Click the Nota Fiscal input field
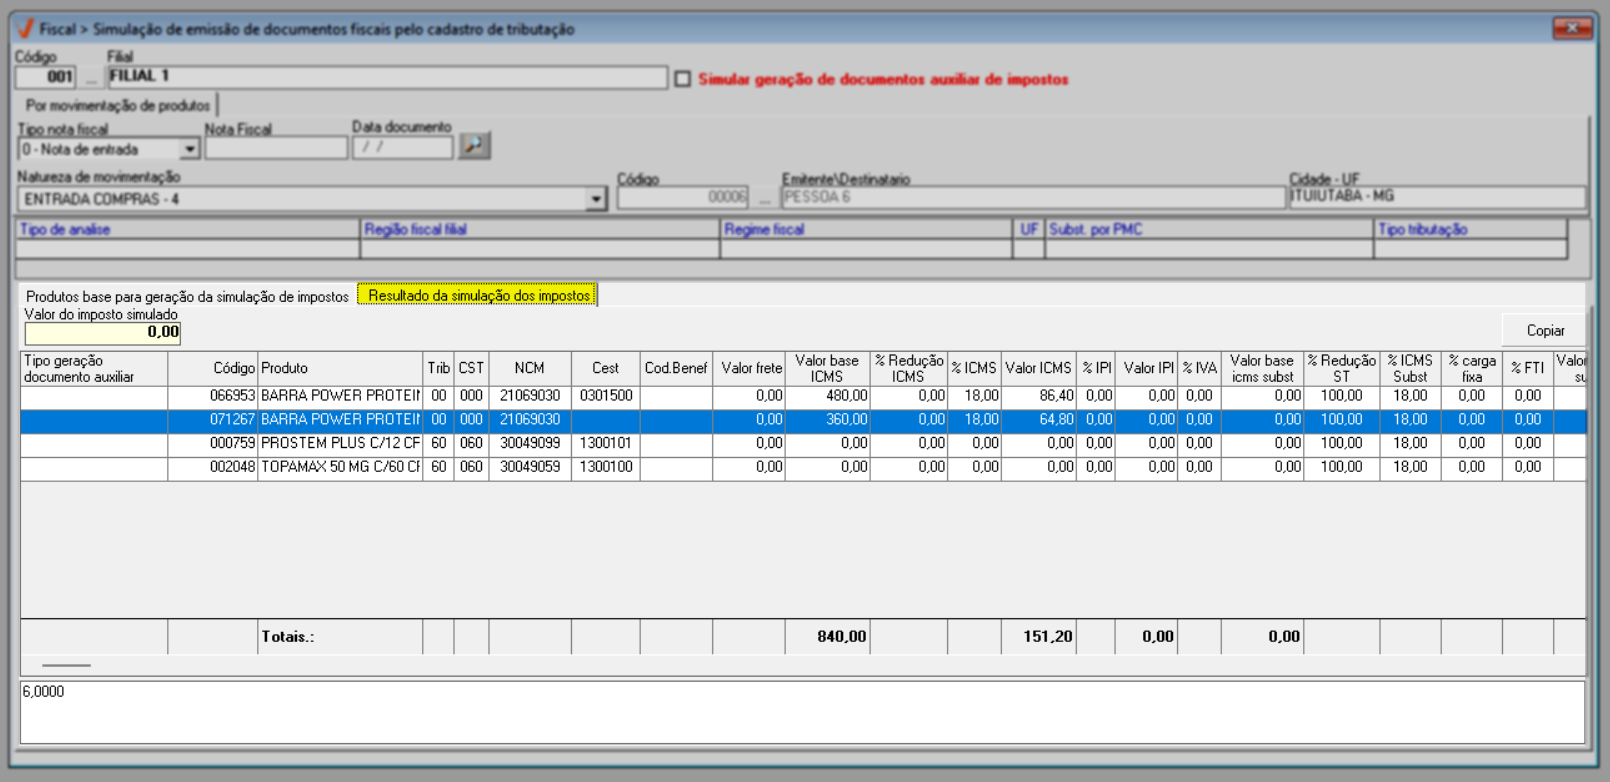Image resolution: width=1610 pixels, height=782 pixels. coord(276,148)
